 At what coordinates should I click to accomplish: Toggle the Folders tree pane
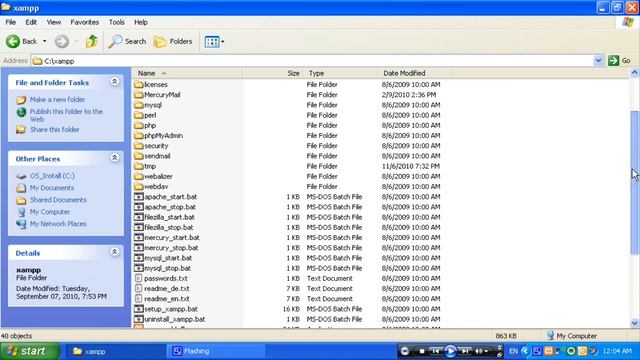tap(173, 41)
